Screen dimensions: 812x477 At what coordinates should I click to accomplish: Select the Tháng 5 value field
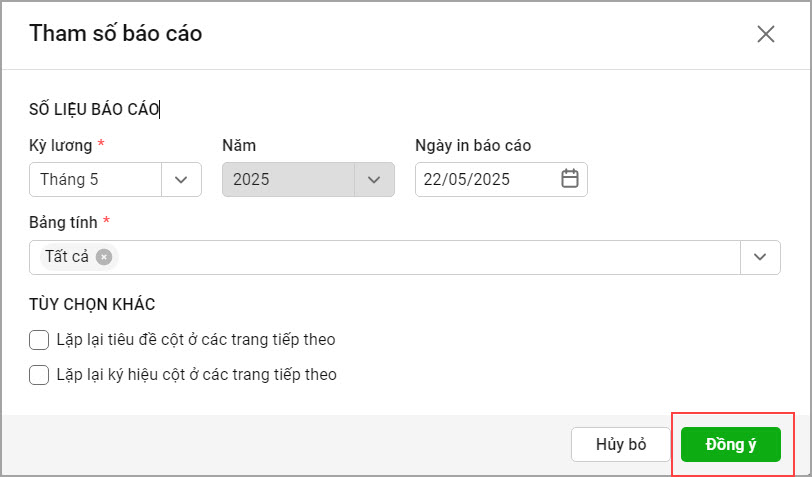point(95,180)
